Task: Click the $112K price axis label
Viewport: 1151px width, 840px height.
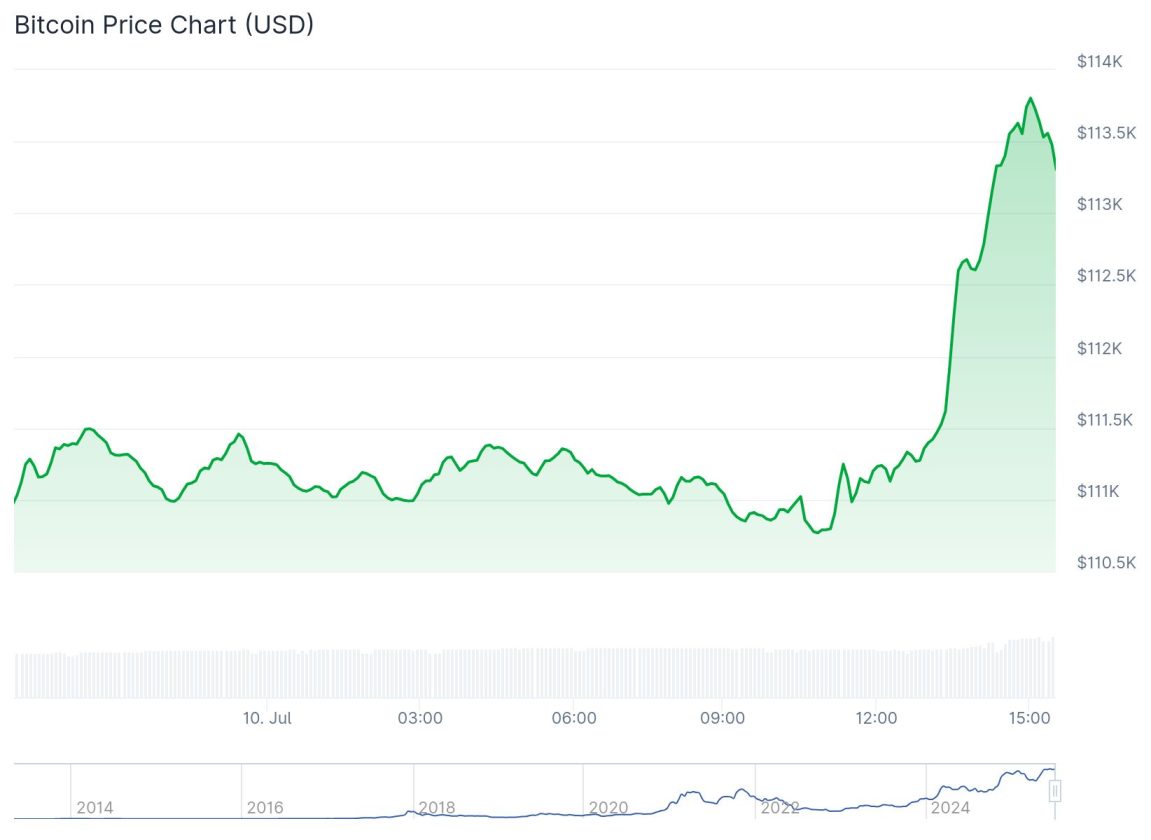Action: 1099,348
